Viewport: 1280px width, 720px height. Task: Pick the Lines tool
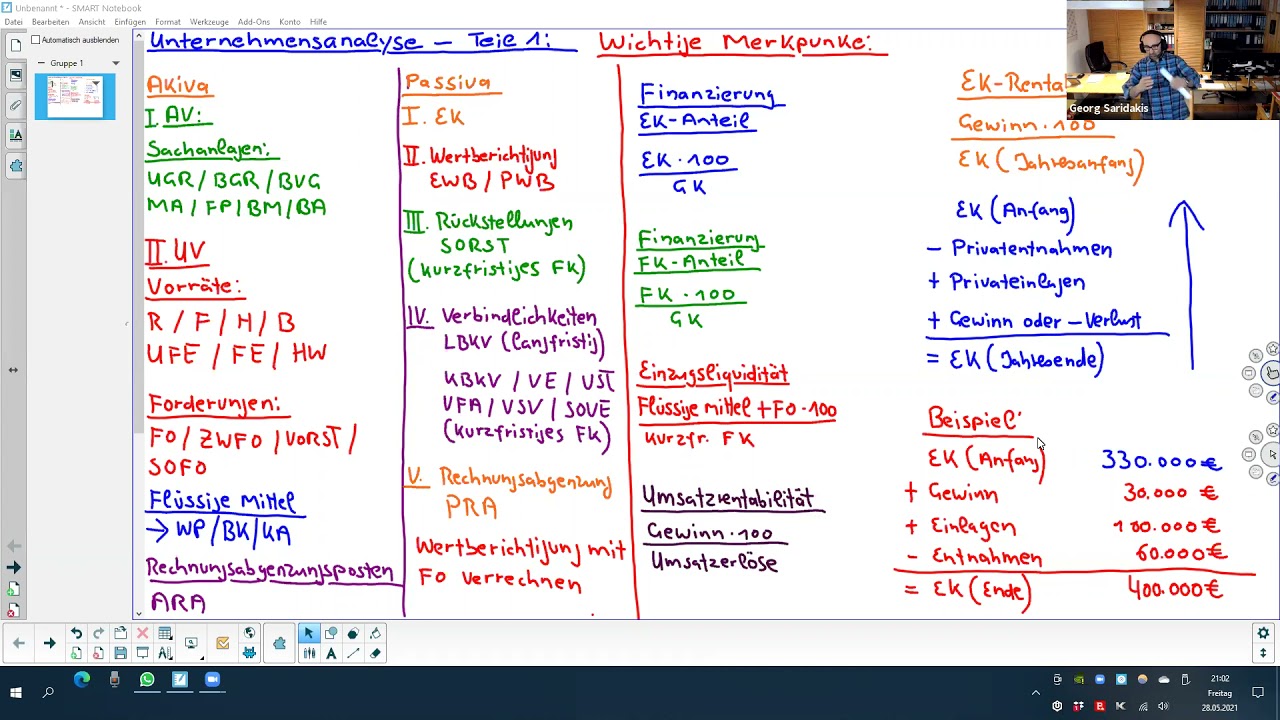352,653
